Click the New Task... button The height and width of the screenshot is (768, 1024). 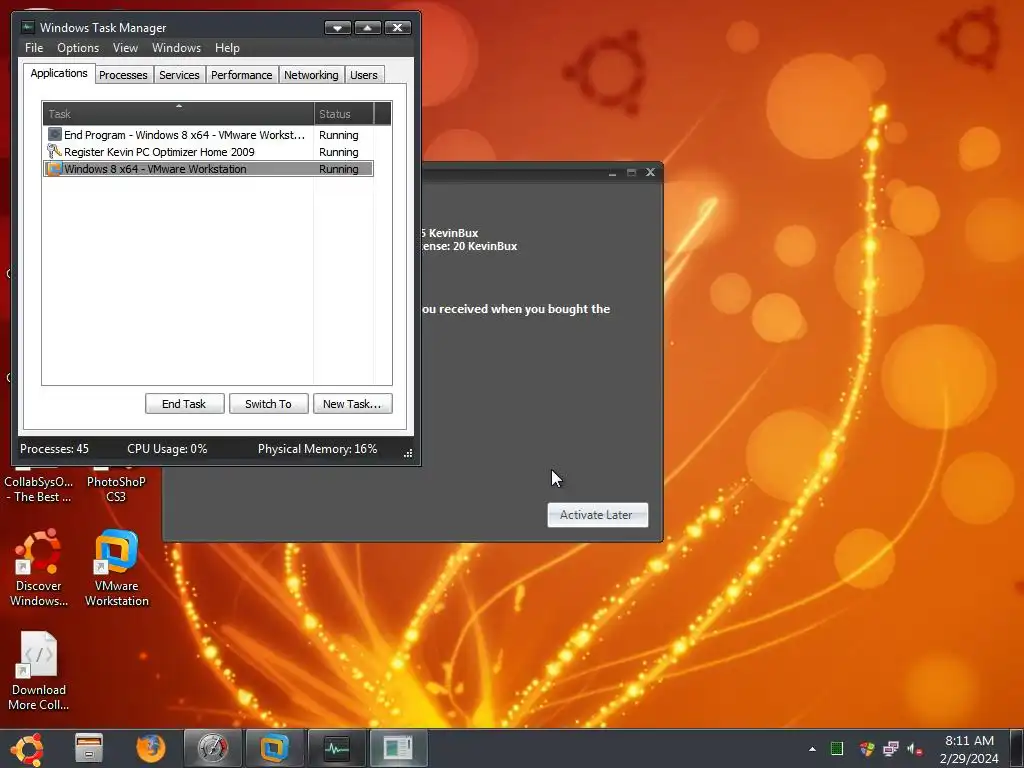click(x=352, y=404)
